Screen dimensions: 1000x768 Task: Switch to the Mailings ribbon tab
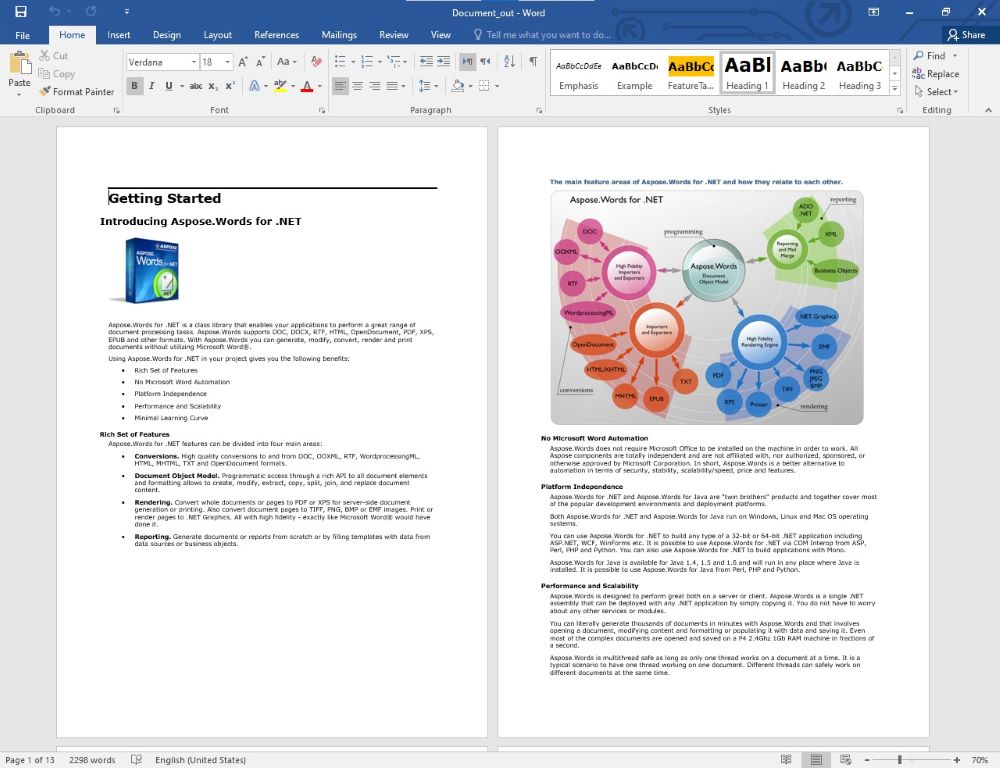[x=339, y=34]
